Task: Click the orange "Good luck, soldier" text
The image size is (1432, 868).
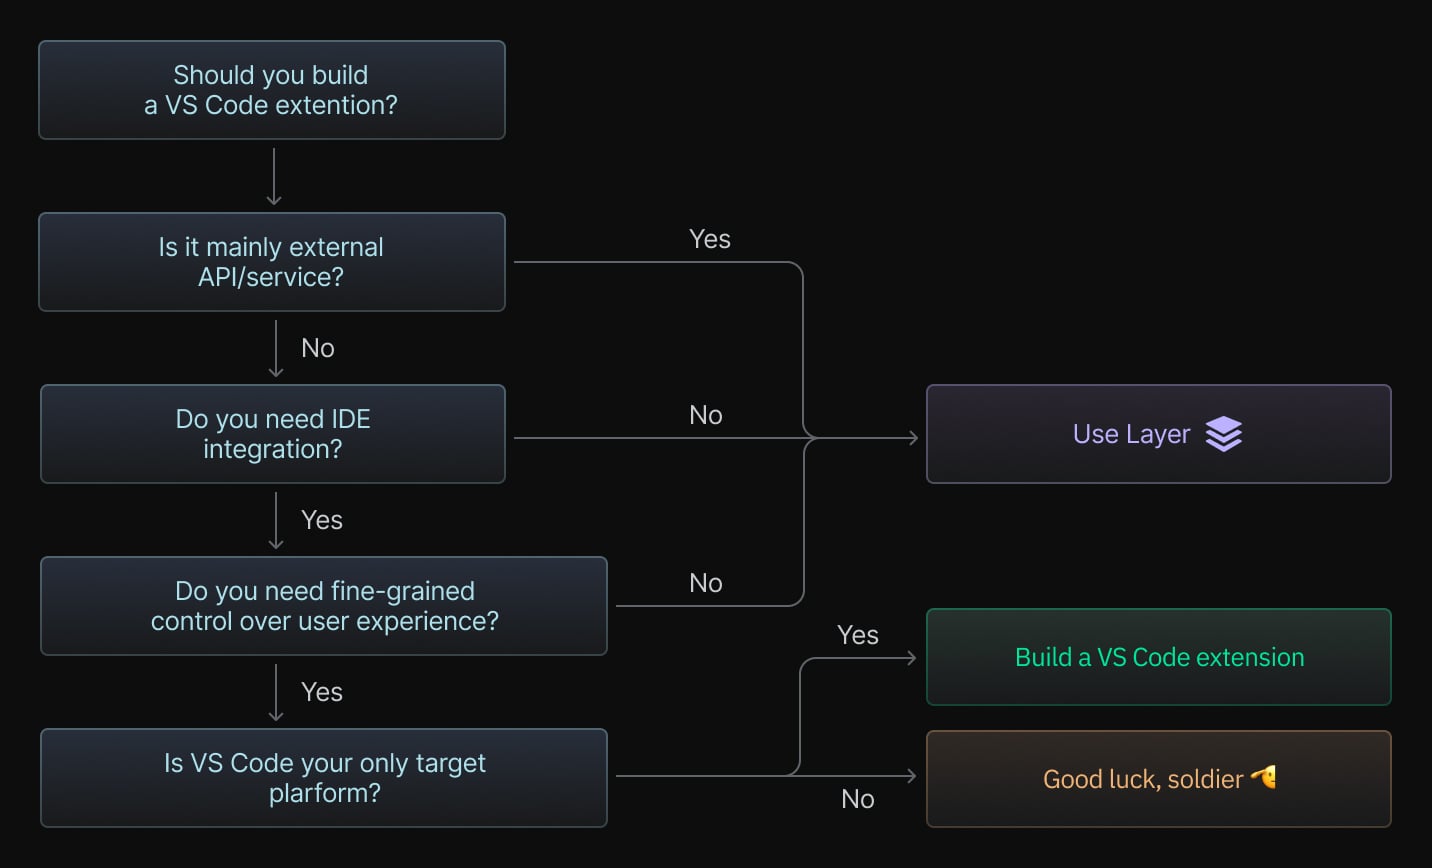Action: point(1142,779)
